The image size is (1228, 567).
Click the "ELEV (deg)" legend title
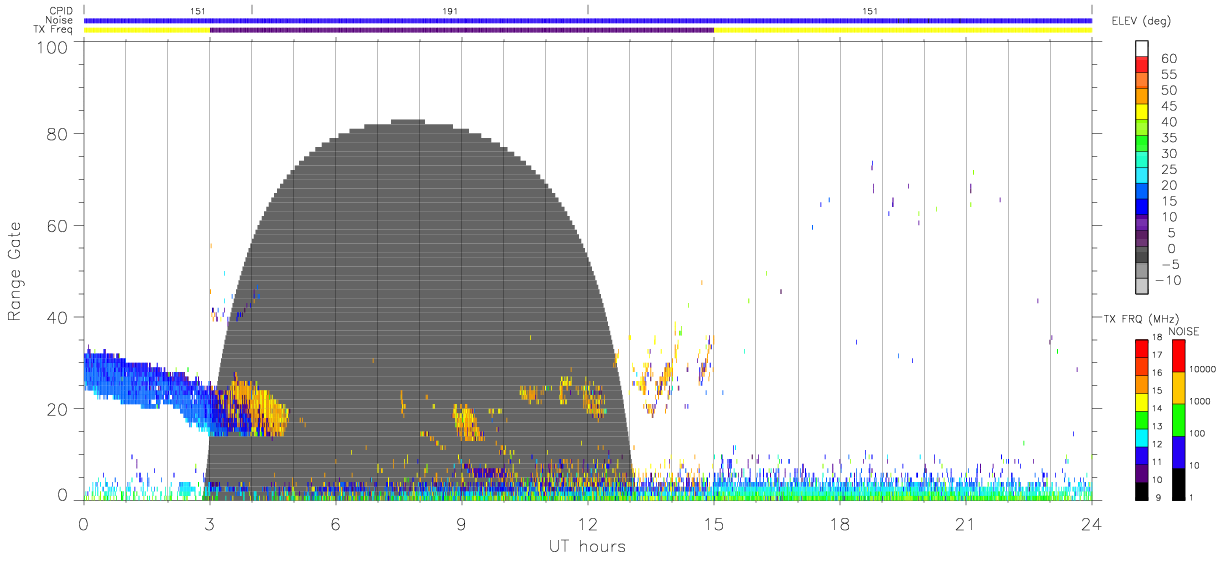coord(1139,22)
